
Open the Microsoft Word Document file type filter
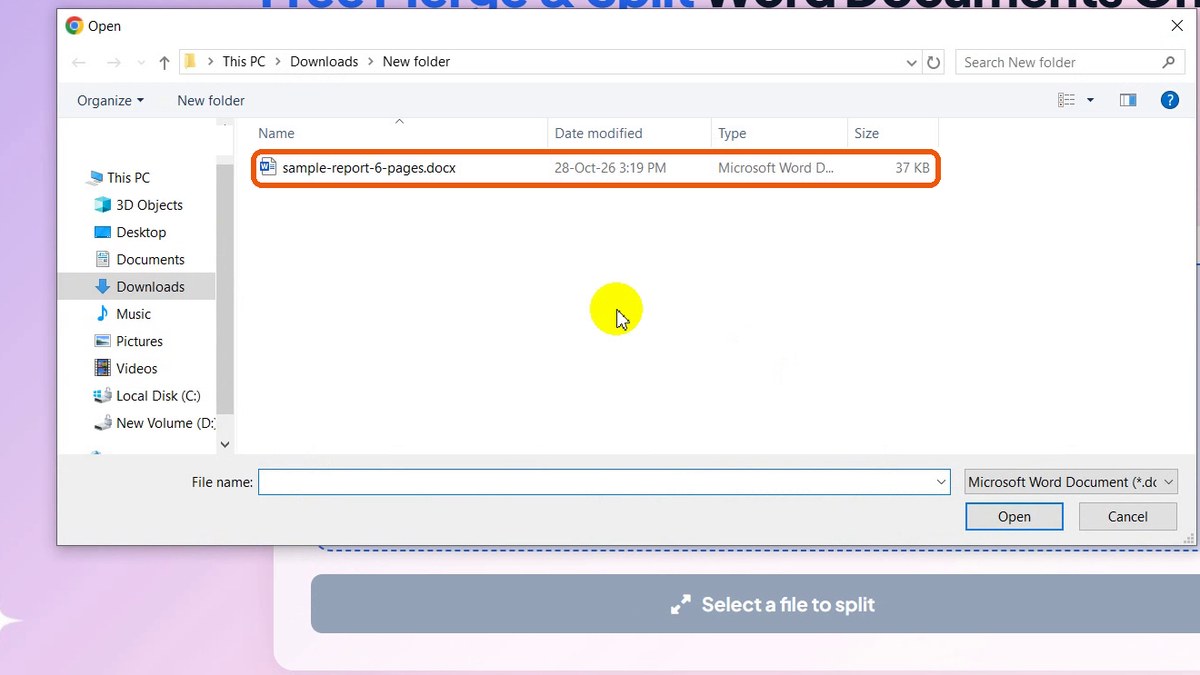1071,482
